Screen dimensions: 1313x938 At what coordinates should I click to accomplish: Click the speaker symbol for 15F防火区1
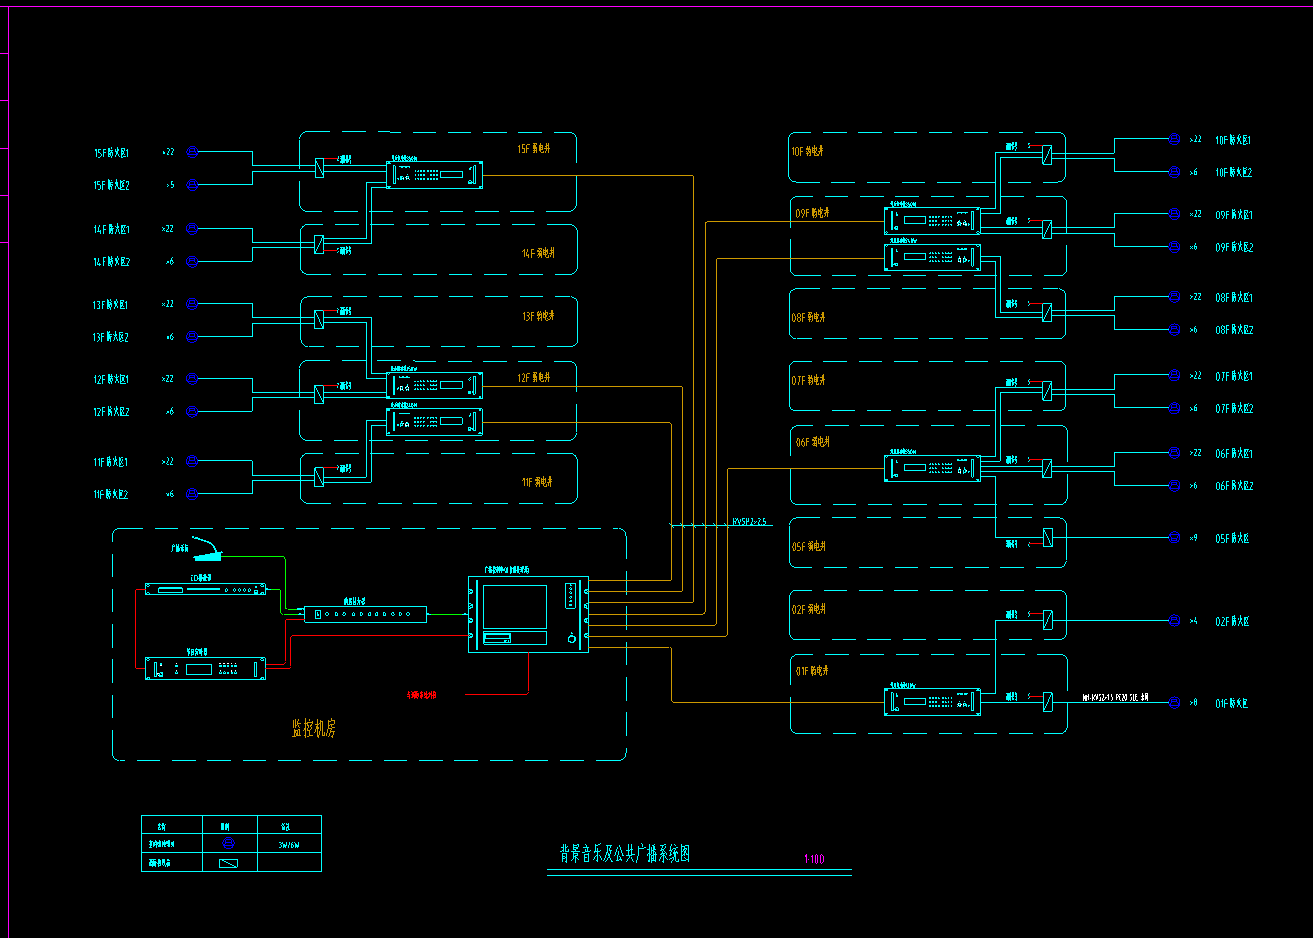193,152
